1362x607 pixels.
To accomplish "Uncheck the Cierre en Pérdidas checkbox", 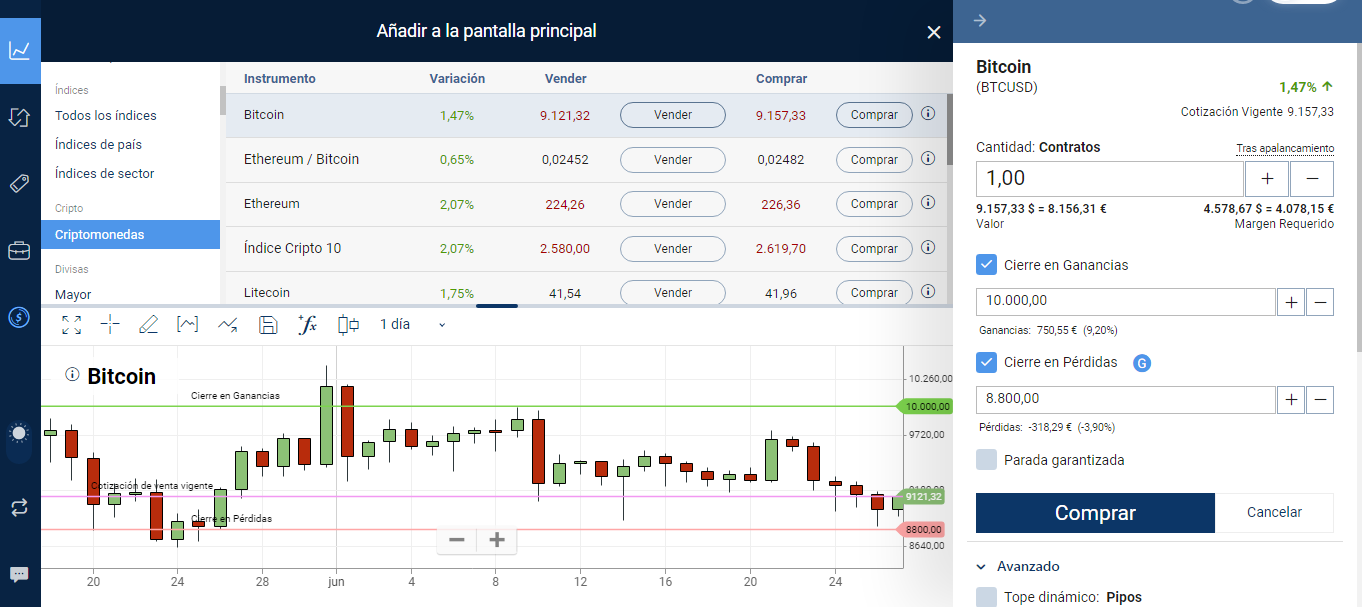I will pyautogui.click(x=987, y=362).
